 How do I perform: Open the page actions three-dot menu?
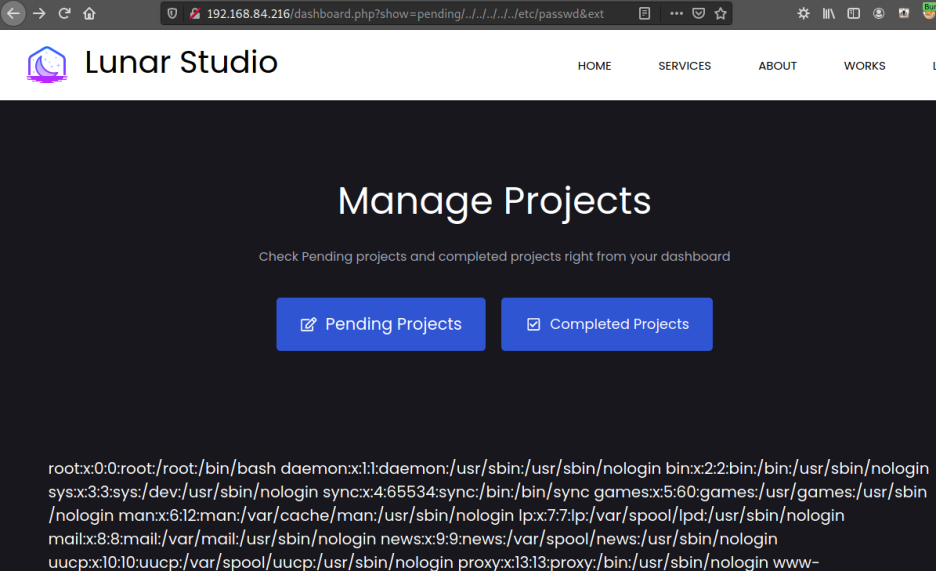click(x=676, y=13)
